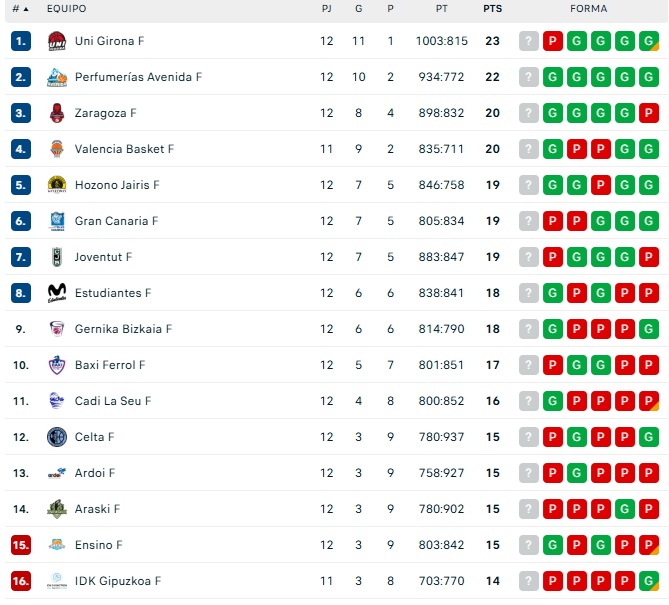Click IDK Gipuzkoa's green G form badge
The height and width of the screenshot is (605, 669).
tap(649, 581)
